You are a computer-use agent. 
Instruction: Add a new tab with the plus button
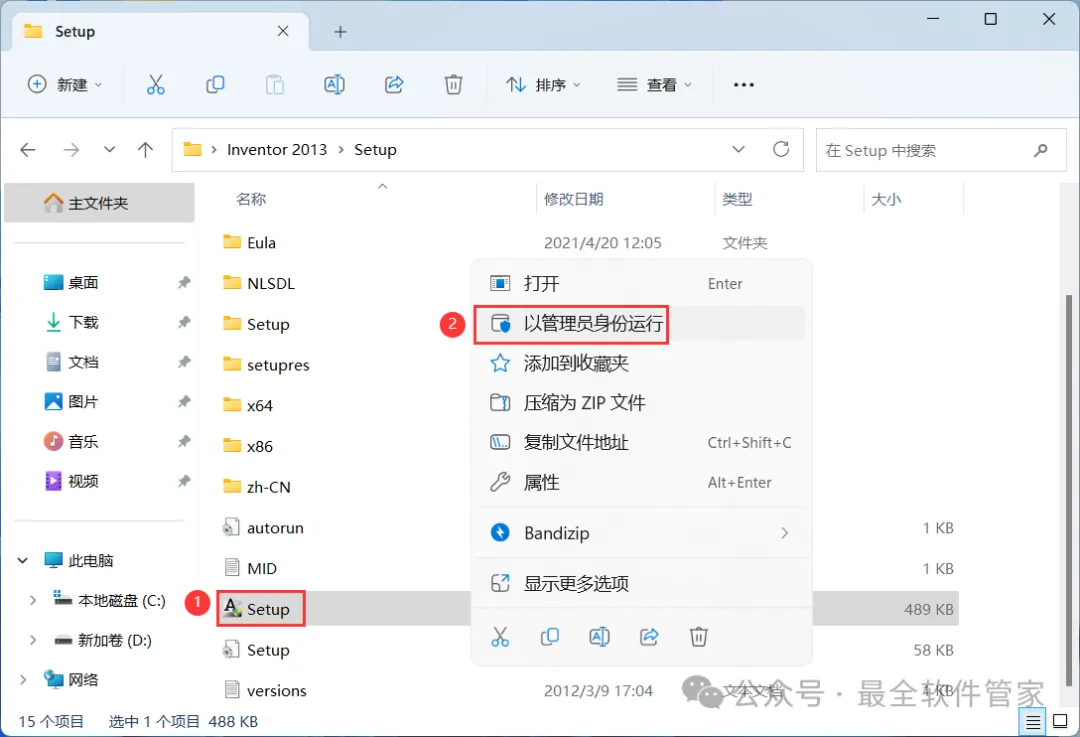pos(340,32)
